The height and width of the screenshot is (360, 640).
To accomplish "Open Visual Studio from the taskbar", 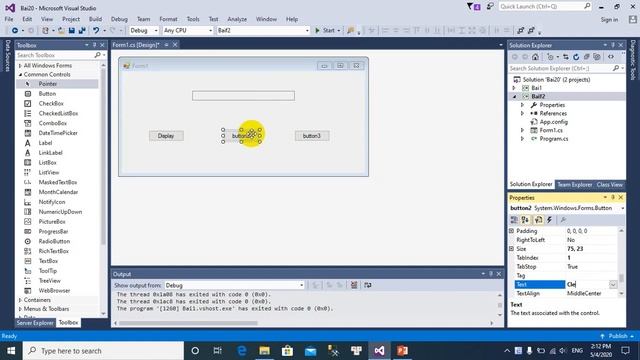I will [379, 351].
